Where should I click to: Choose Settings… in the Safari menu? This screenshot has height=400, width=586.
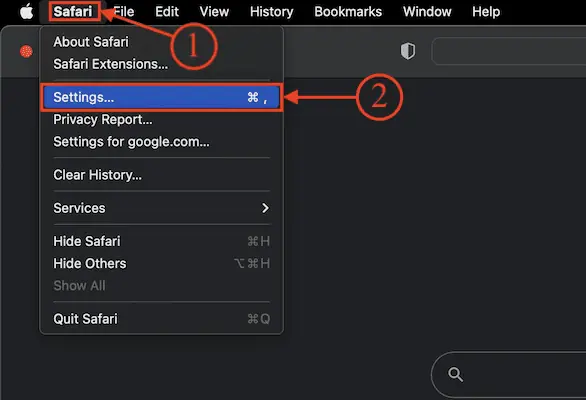161,98
